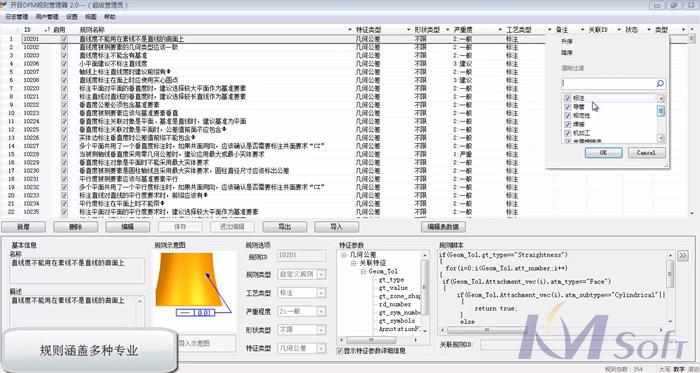Click the ID column header to sort
The image size is (700, 373).
click(x=28, y=29)
